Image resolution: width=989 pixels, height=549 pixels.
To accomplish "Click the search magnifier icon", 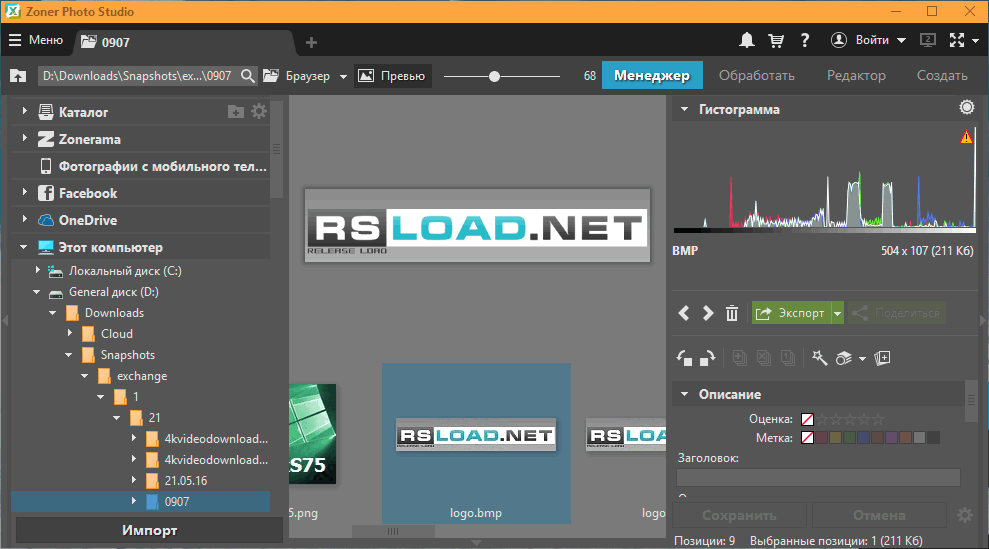I will (x=248, y=76).
